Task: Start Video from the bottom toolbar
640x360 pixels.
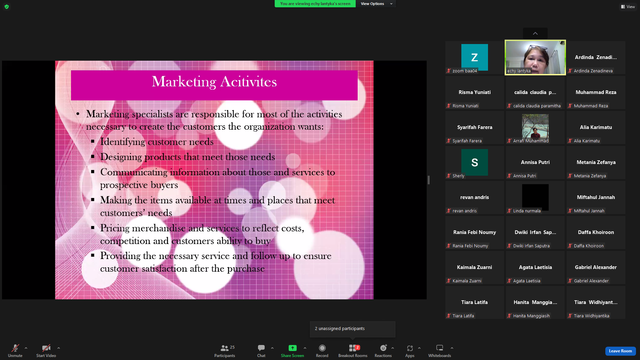Action: tap(46, 350)
